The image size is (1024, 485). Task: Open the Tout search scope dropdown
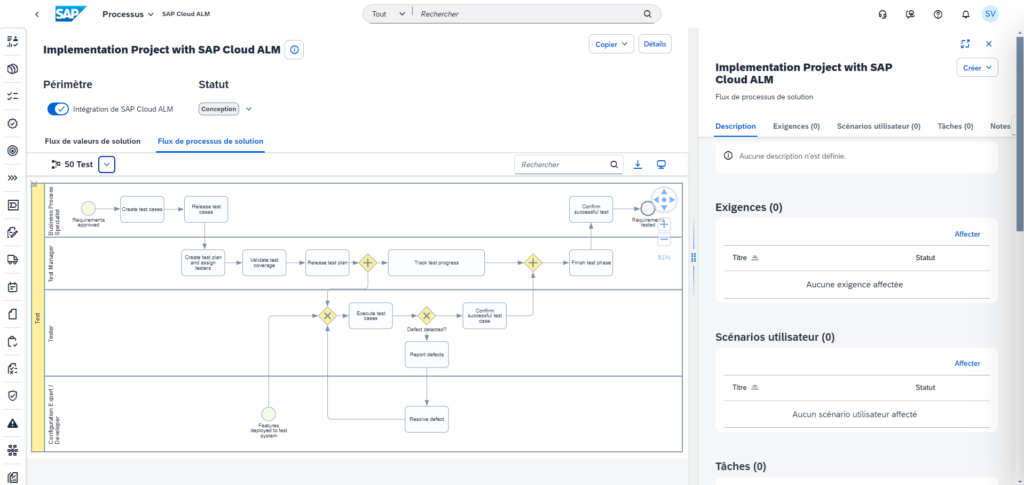389,14
